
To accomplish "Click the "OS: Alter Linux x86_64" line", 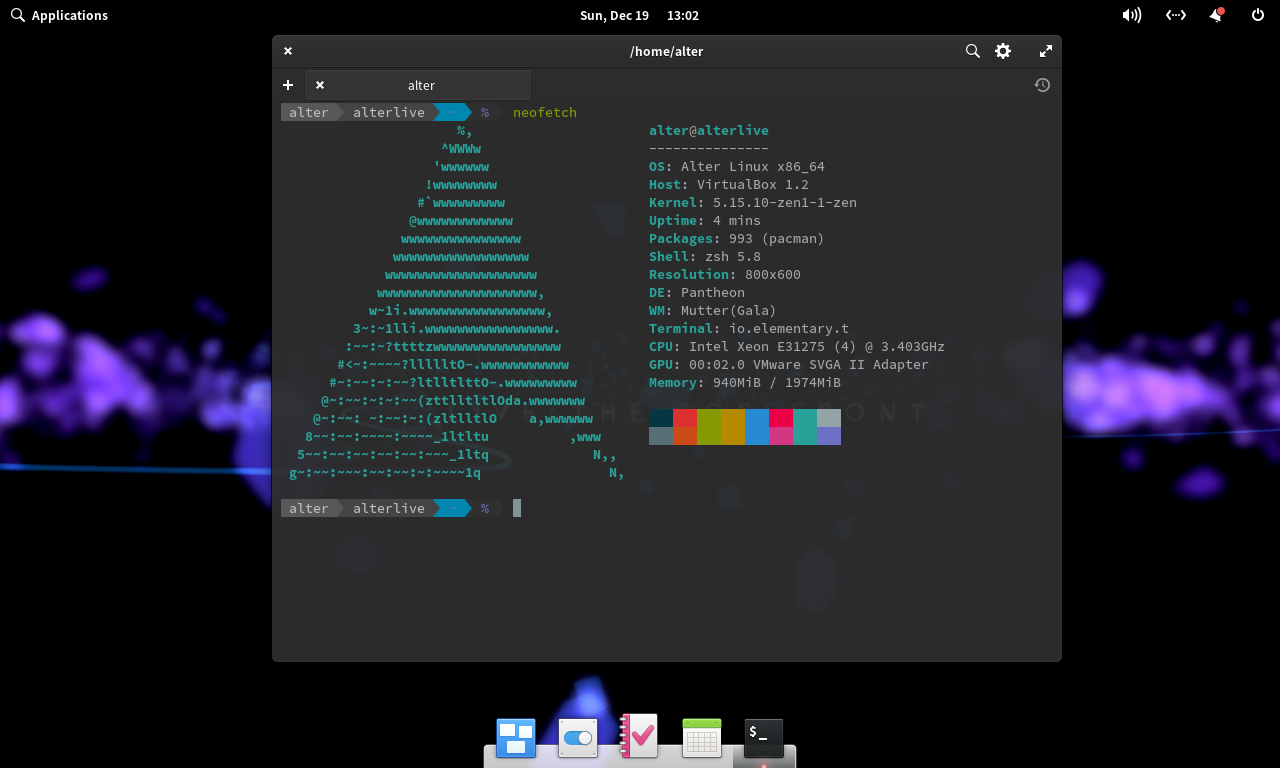I will [x=737, y=166].
